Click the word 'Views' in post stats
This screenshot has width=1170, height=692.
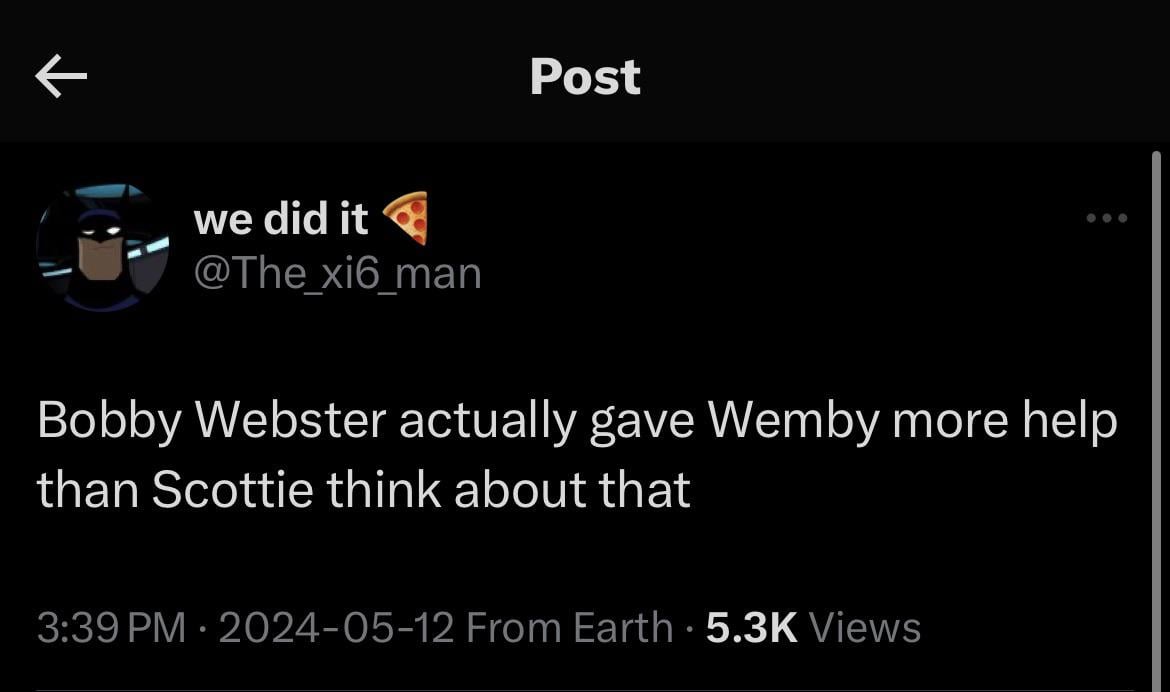(864, 628)
